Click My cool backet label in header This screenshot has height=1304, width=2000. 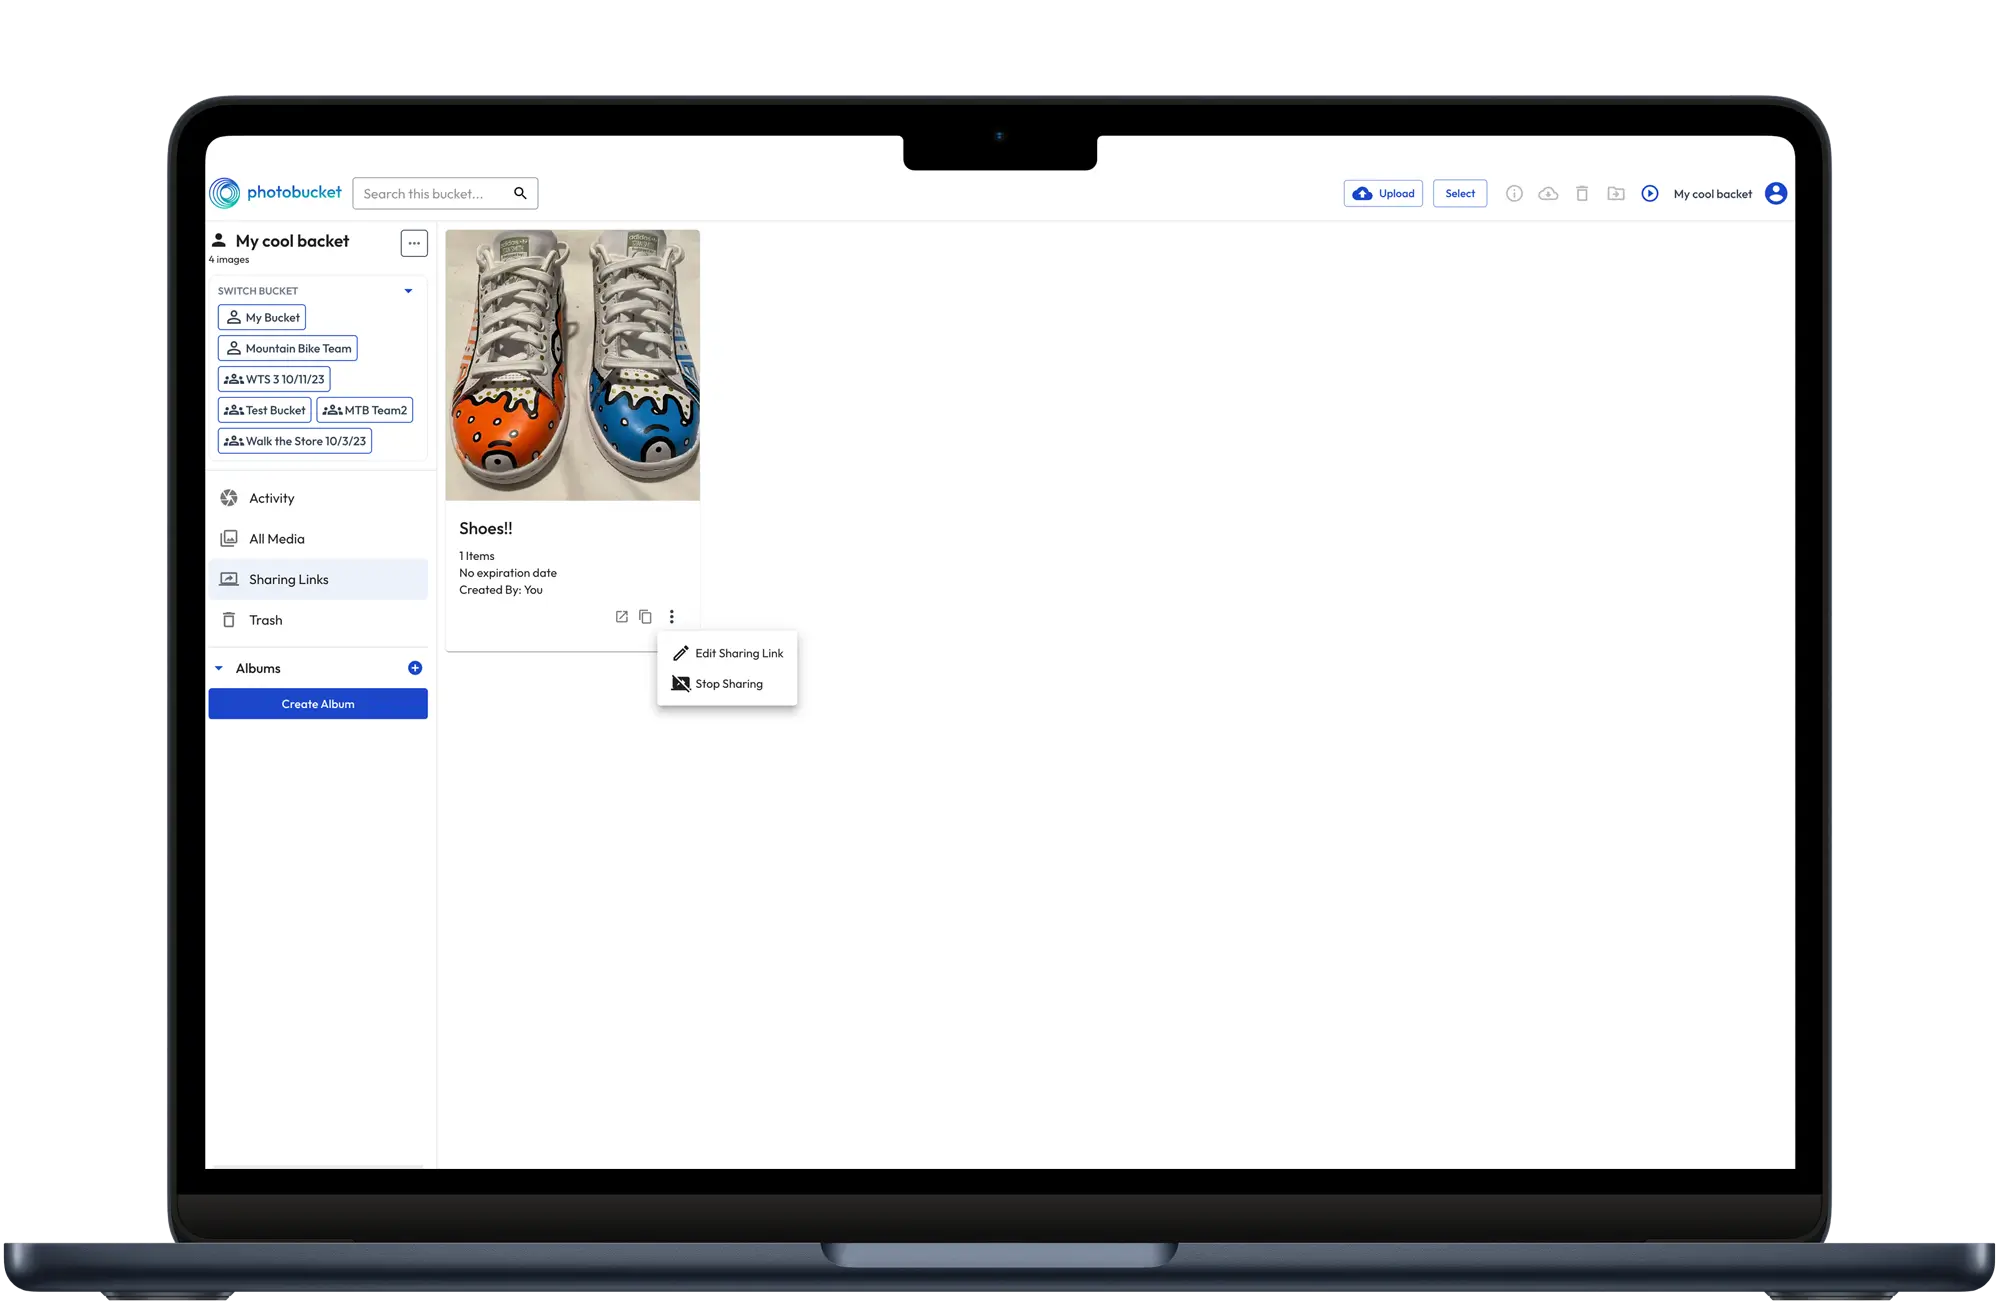(x=1713, y=194)
